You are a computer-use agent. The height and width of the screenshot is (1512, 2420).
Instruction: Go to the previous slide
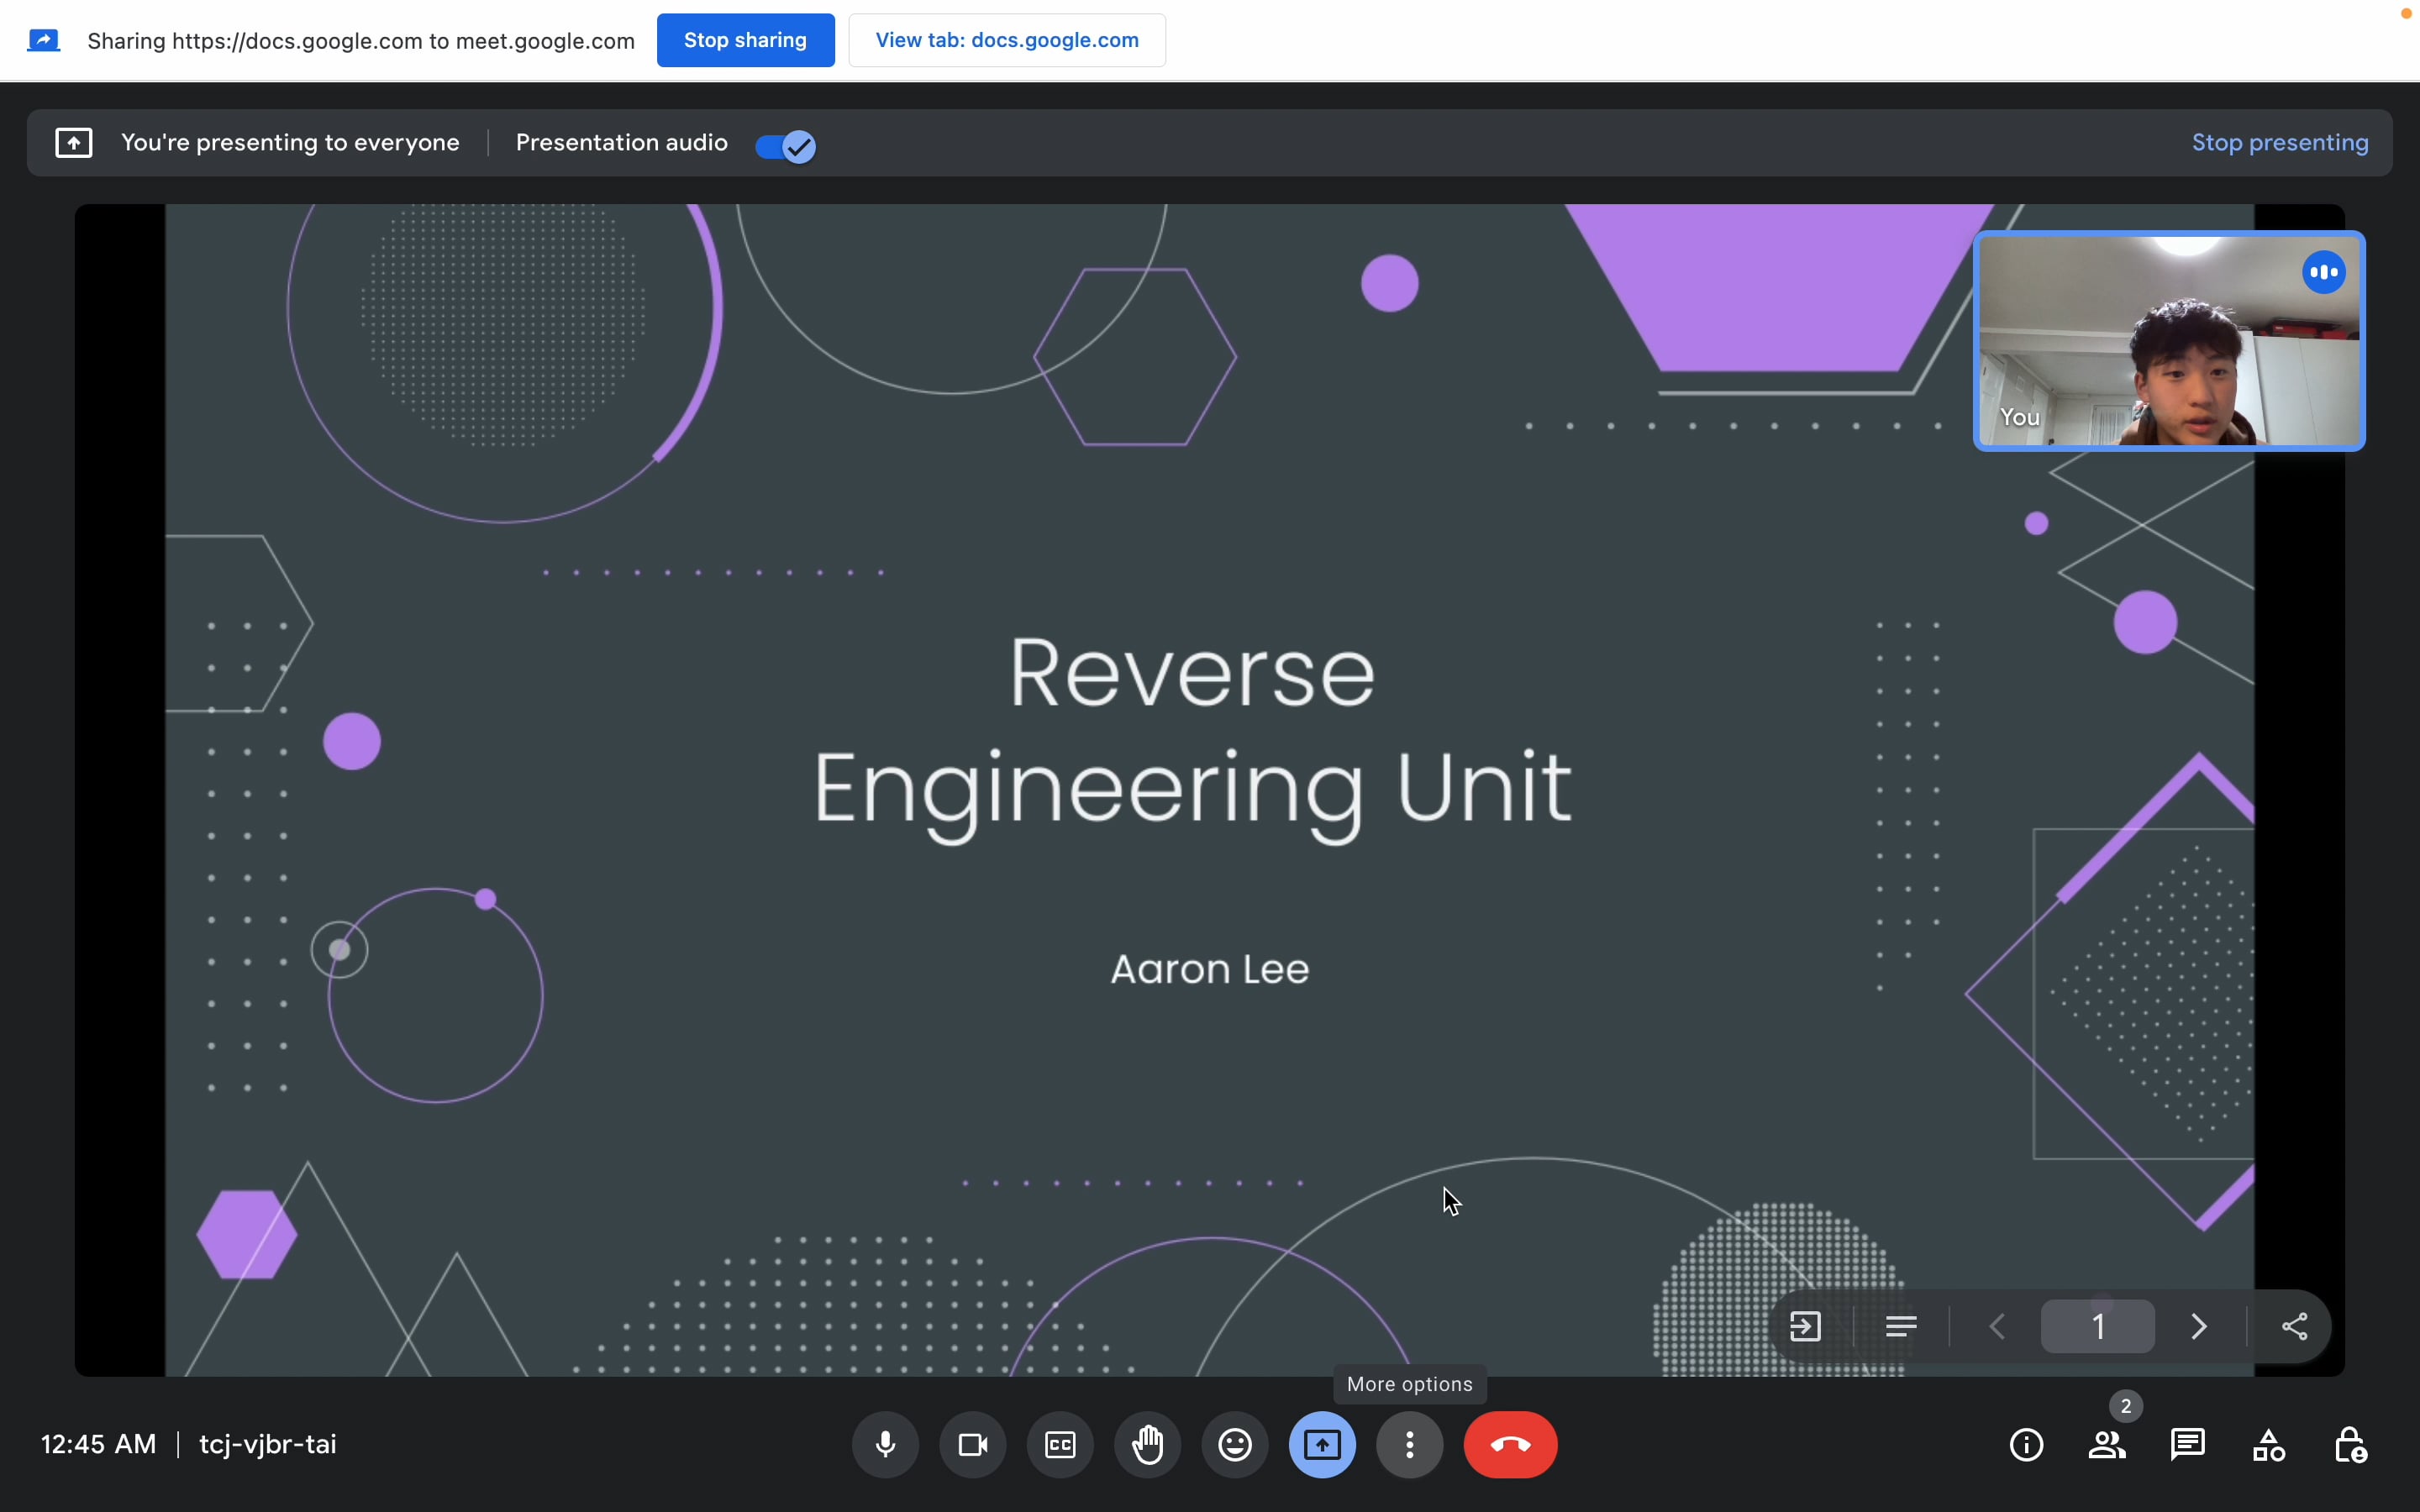(x=1998, y=1326)
